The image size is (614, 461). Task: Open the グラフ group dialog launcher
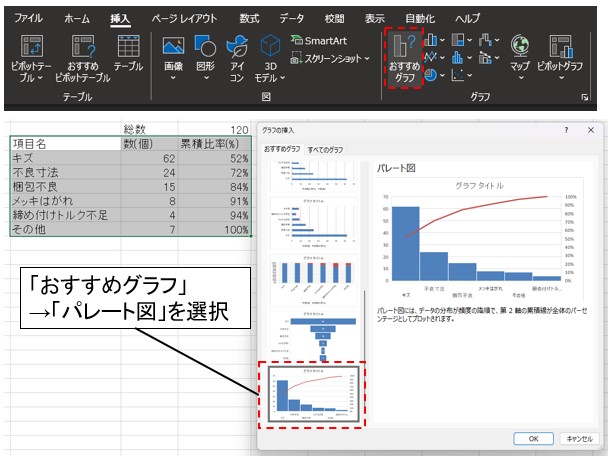pos(584,98)
